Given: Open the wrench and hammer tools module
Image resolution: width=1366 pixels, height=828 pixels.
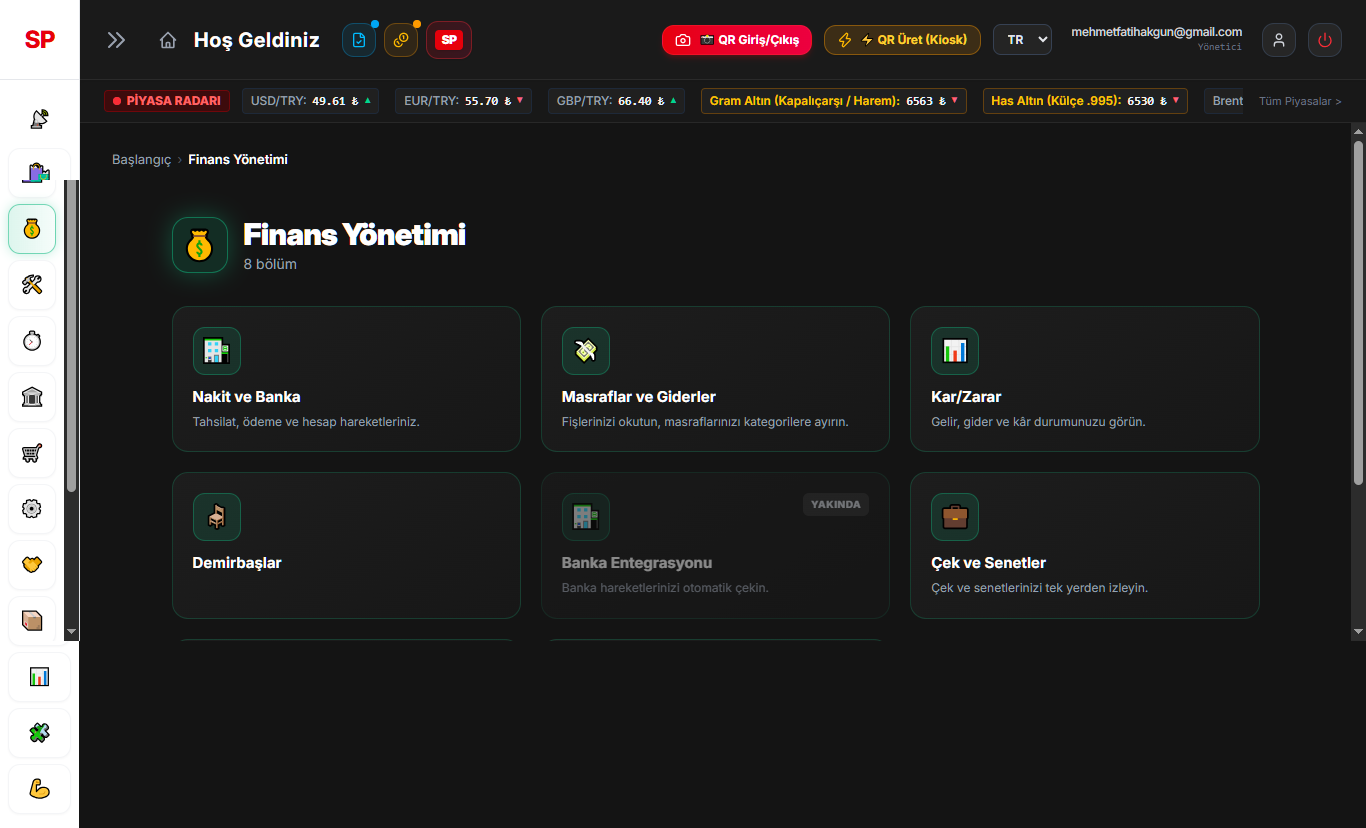Looking at the screenshot, I should click(32, 285).
